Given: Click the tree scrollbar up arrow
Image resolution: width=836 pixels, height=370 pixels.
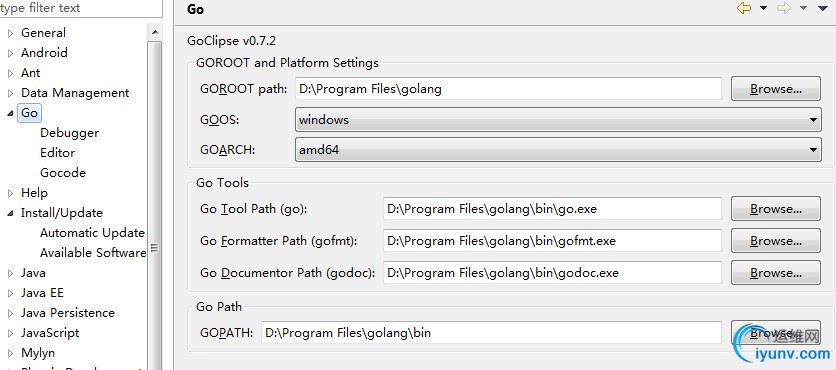Looking at the screenshot, I should [155, 33].
